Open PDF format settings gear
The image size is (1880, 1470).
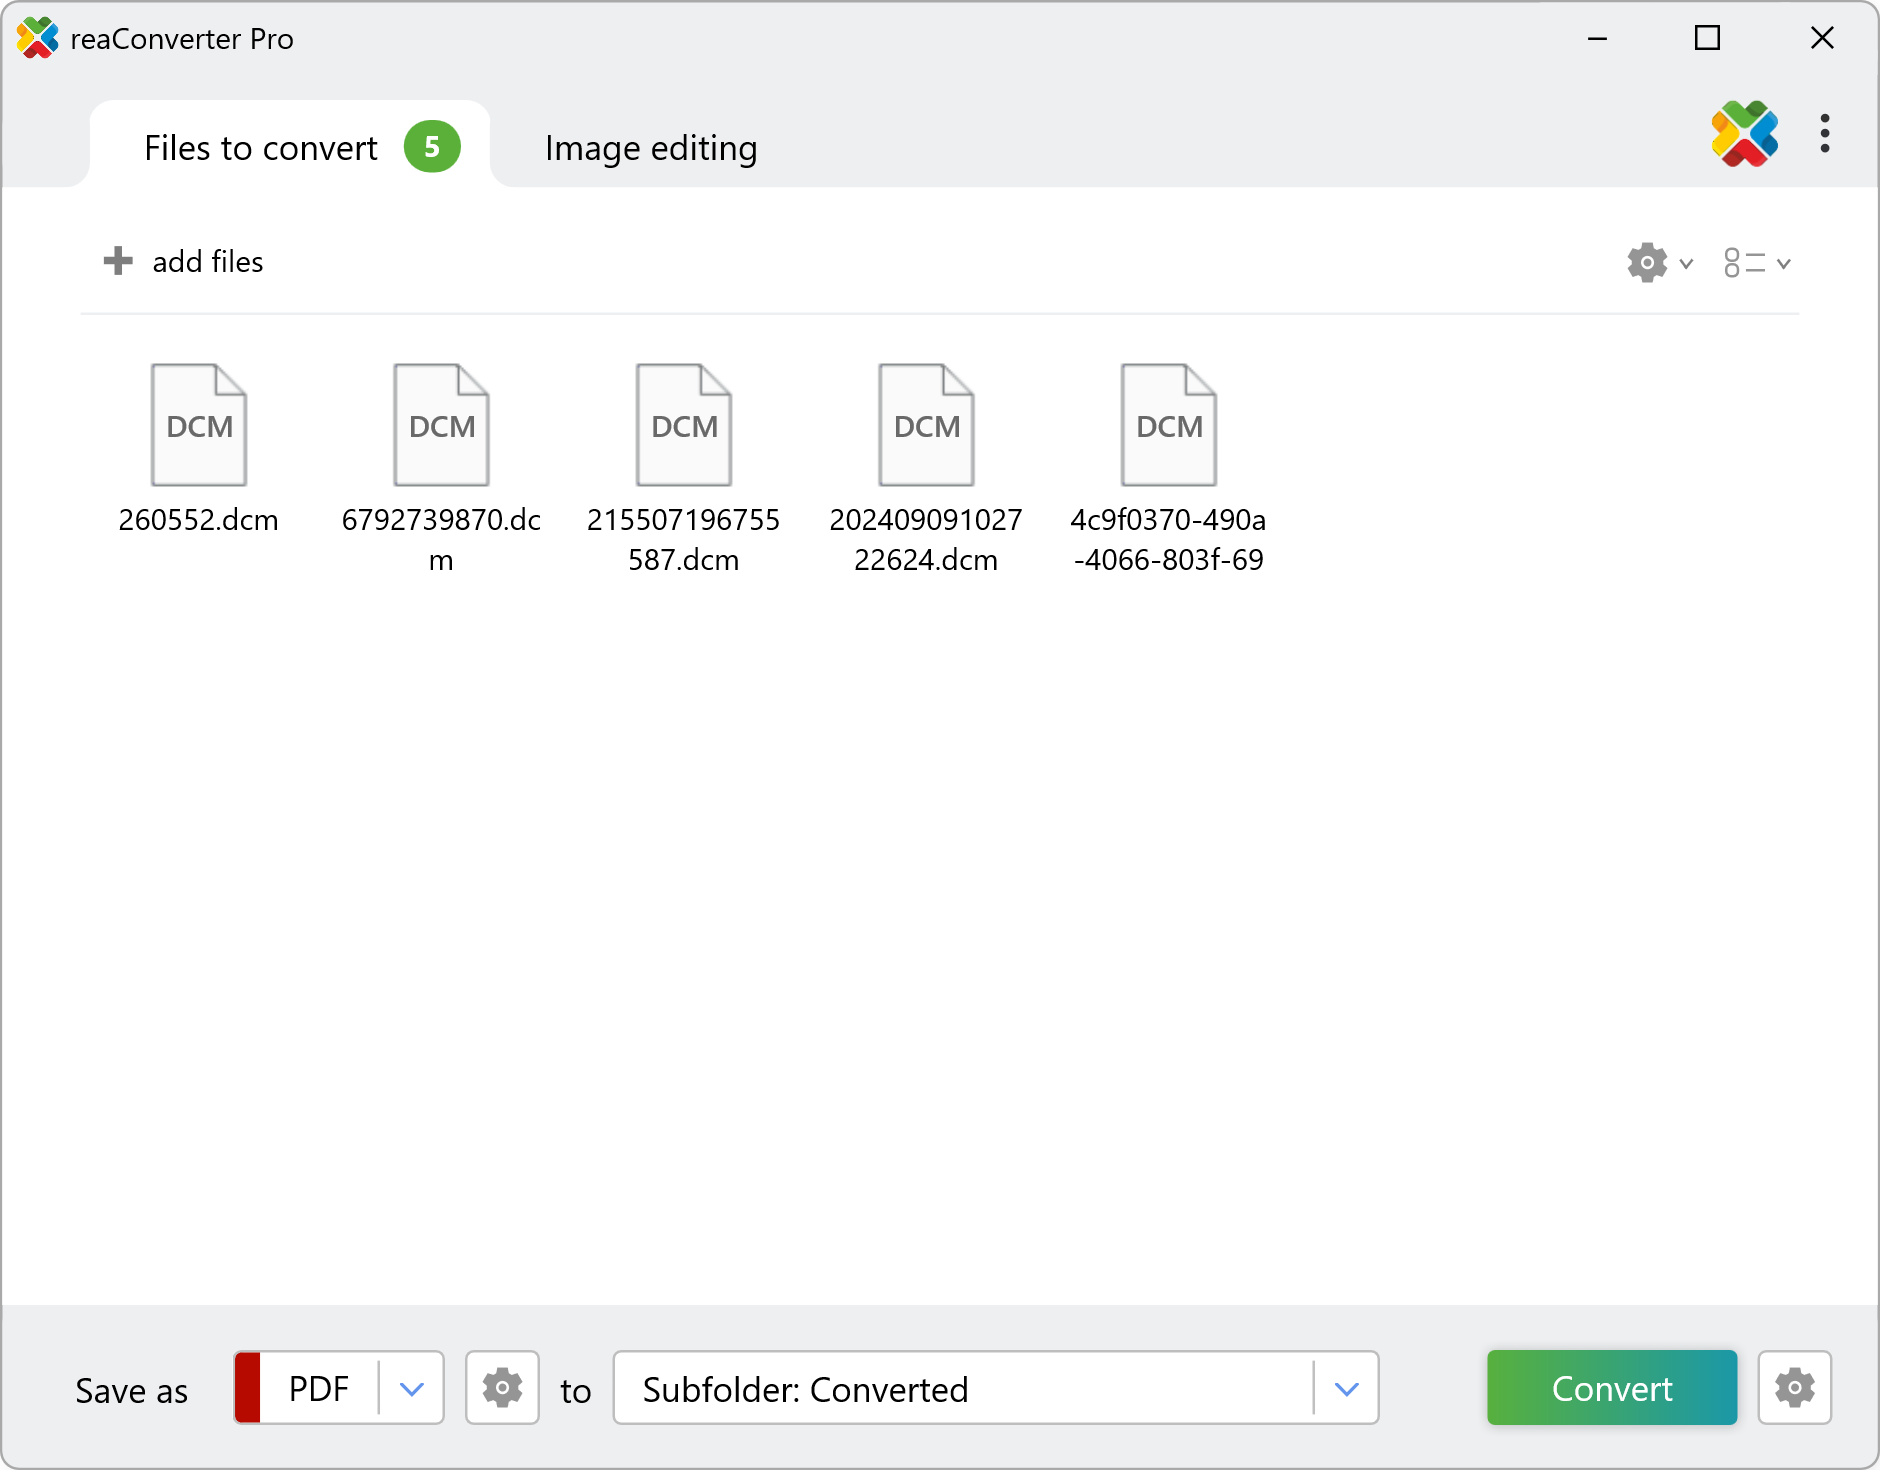click(501, 1388)
